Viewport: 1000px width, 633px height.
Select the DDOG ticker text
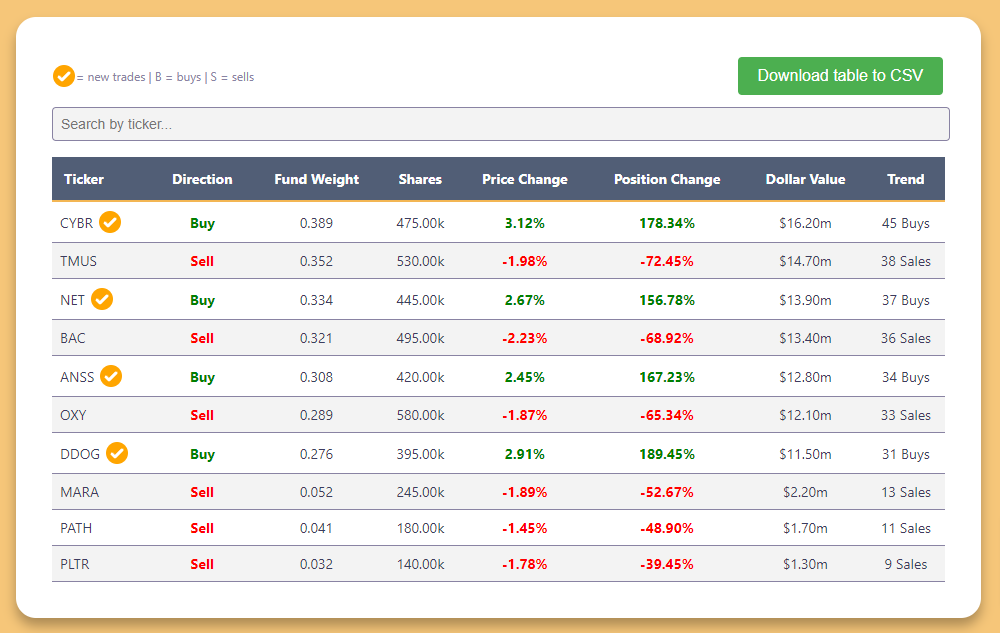80,455
